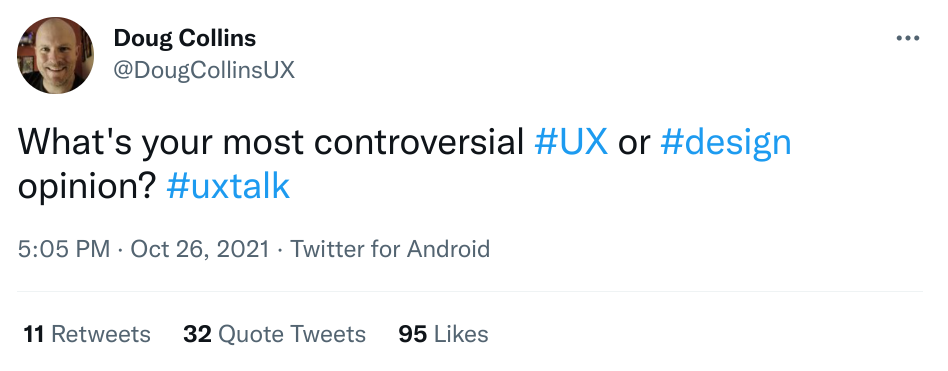
Task: Select the number 11 before Retweets
Action: click(x=34, y=334)
